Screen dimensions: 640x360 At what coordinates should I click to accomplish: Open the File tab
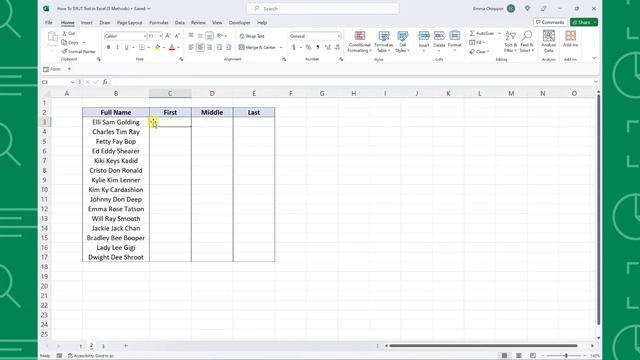click(x=49, y=22)
